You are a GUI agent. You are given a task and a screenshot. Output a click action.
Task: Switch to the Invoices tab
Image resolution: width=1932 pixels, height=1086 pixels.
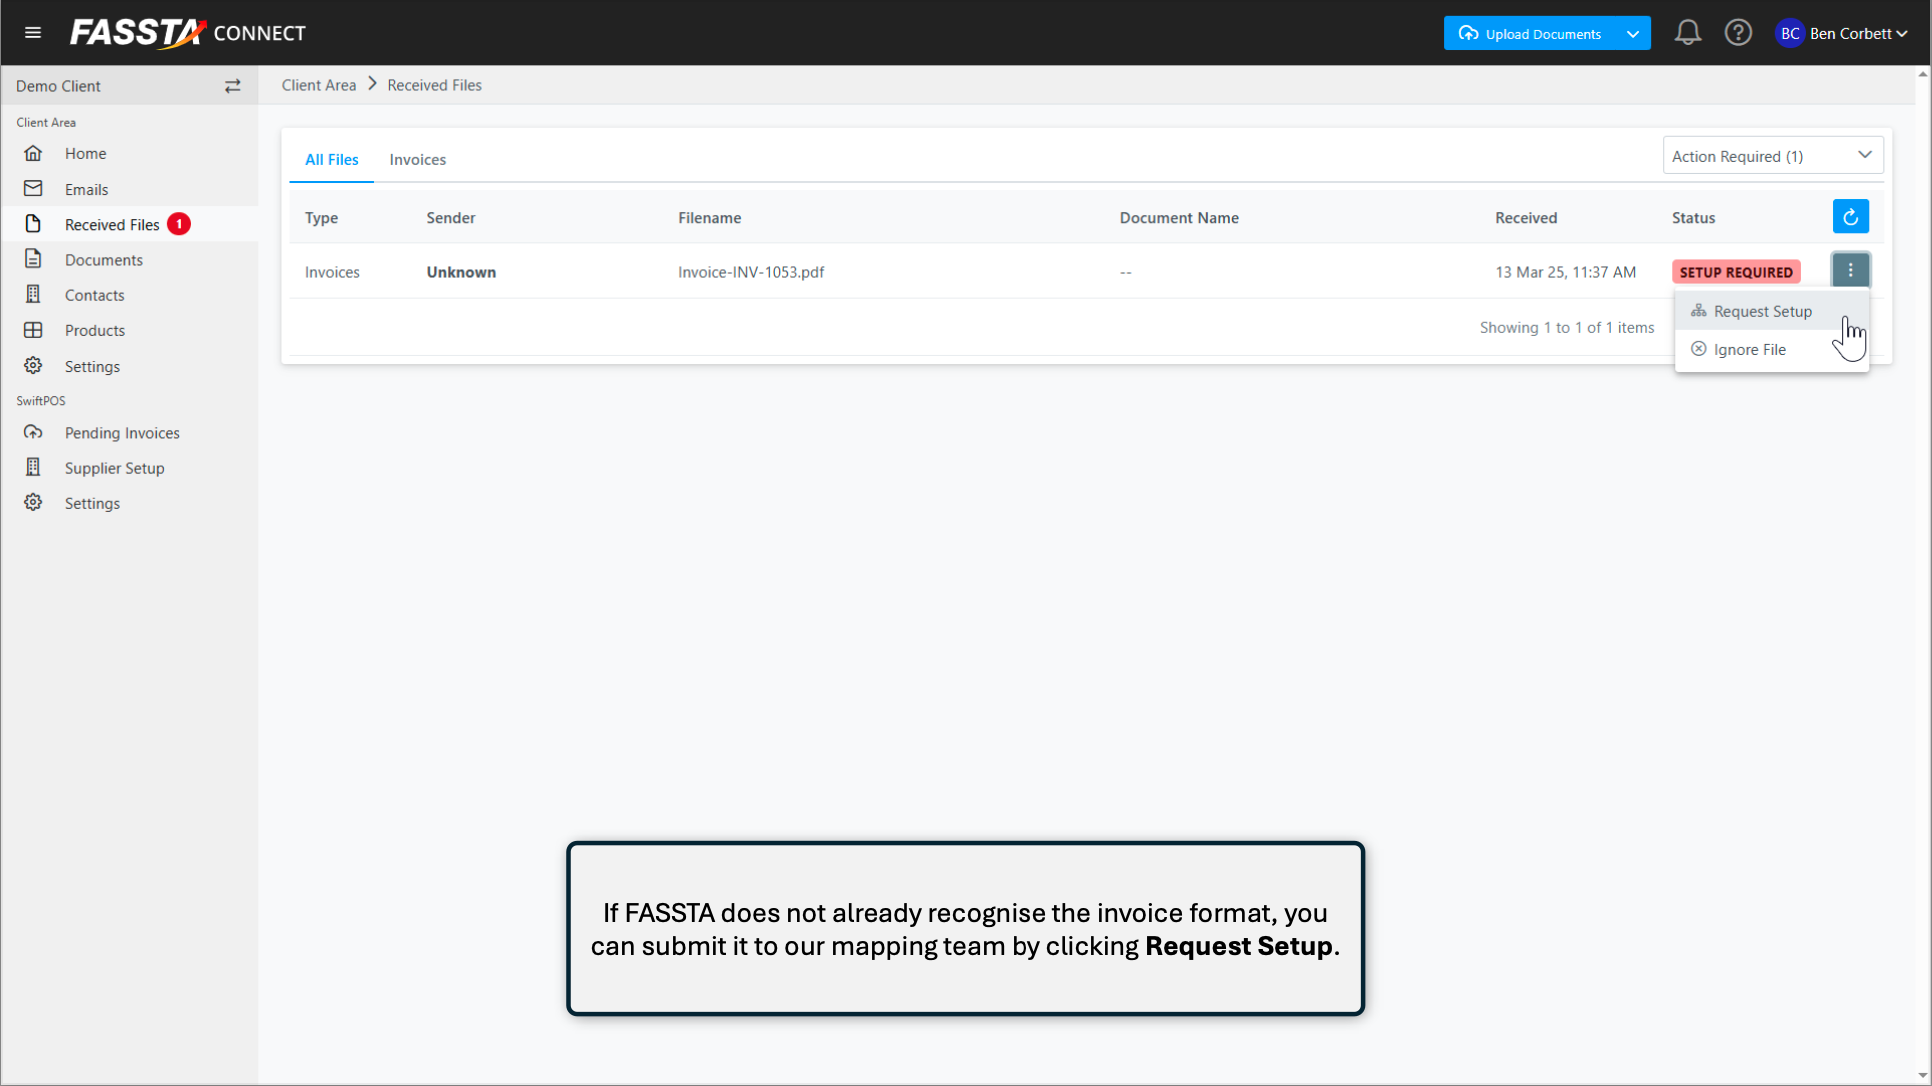click(x=417, y=159)
